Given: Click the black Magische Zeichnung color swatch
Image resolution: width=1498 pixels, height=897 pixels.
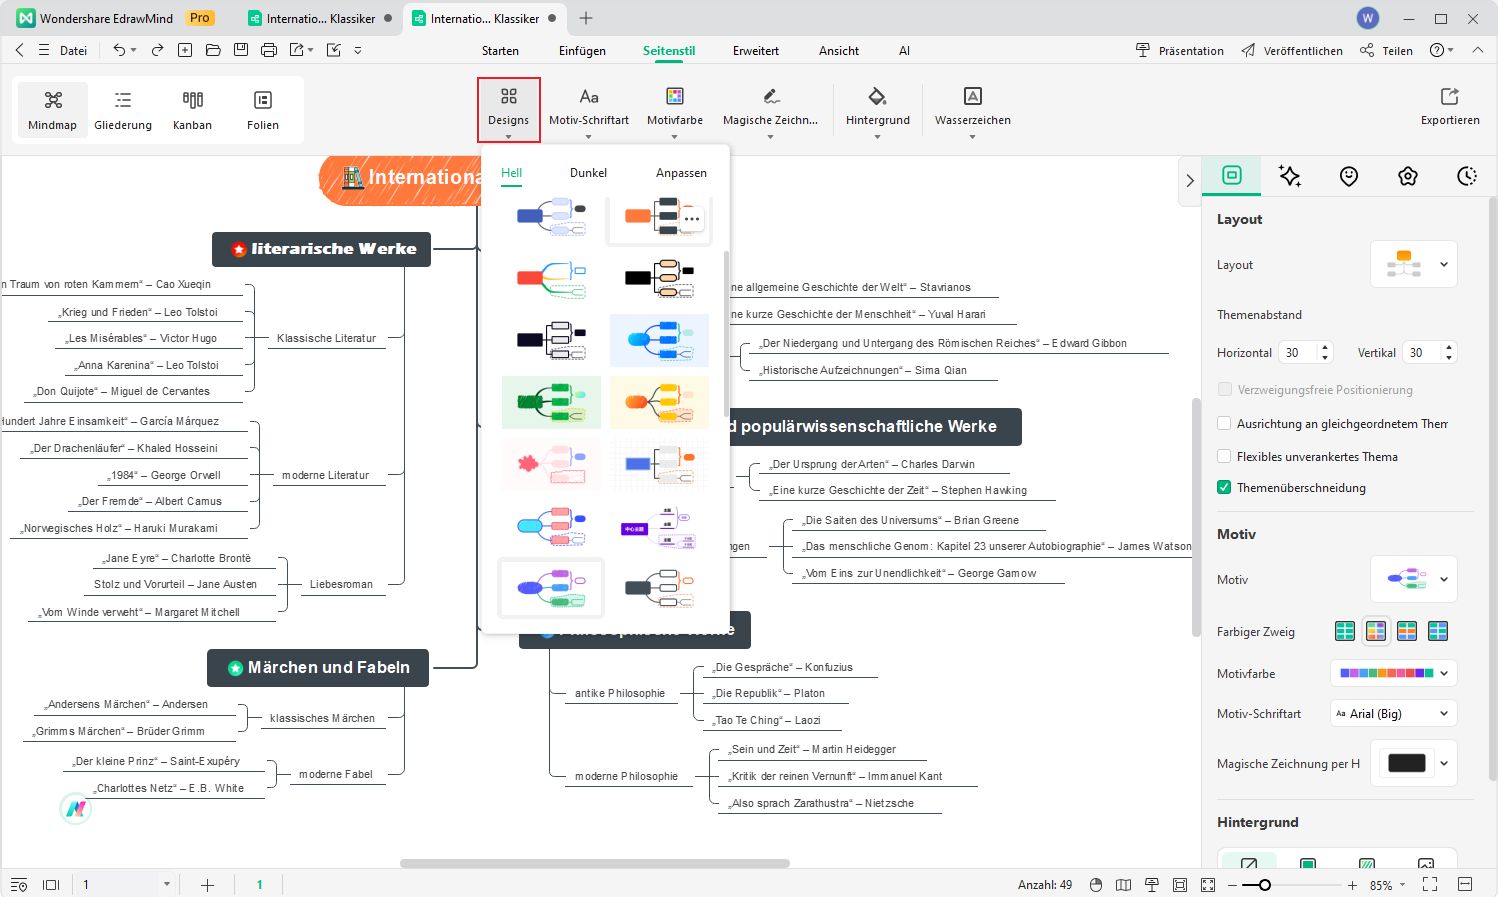Looking at the screenshot, I should [1406, 764].
